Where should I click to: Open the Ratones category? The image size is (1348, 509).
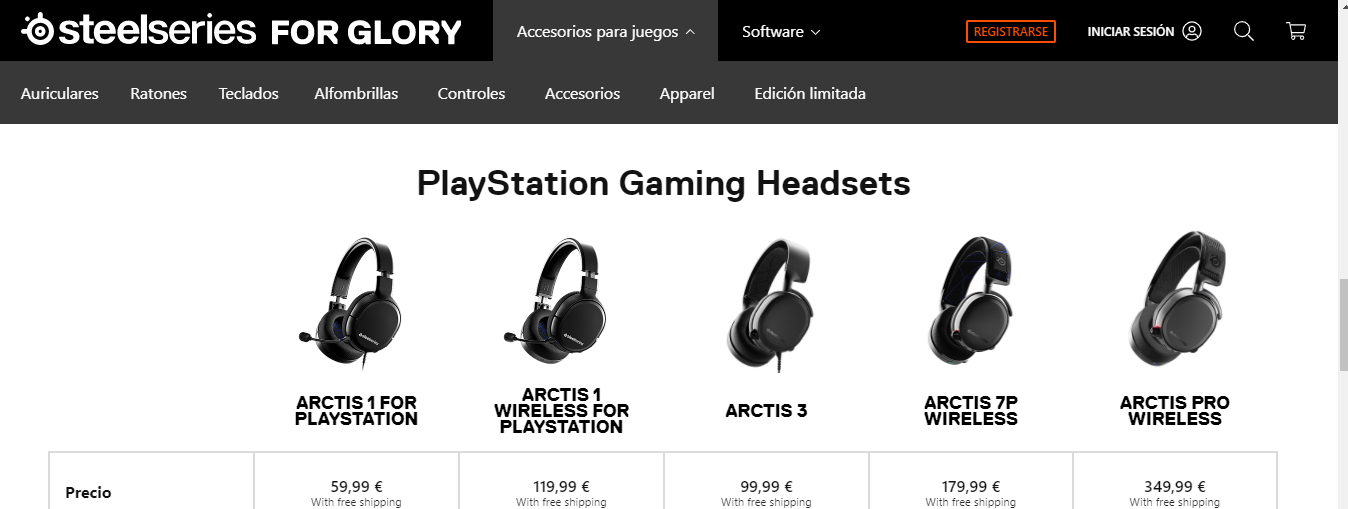click(158, 93)
